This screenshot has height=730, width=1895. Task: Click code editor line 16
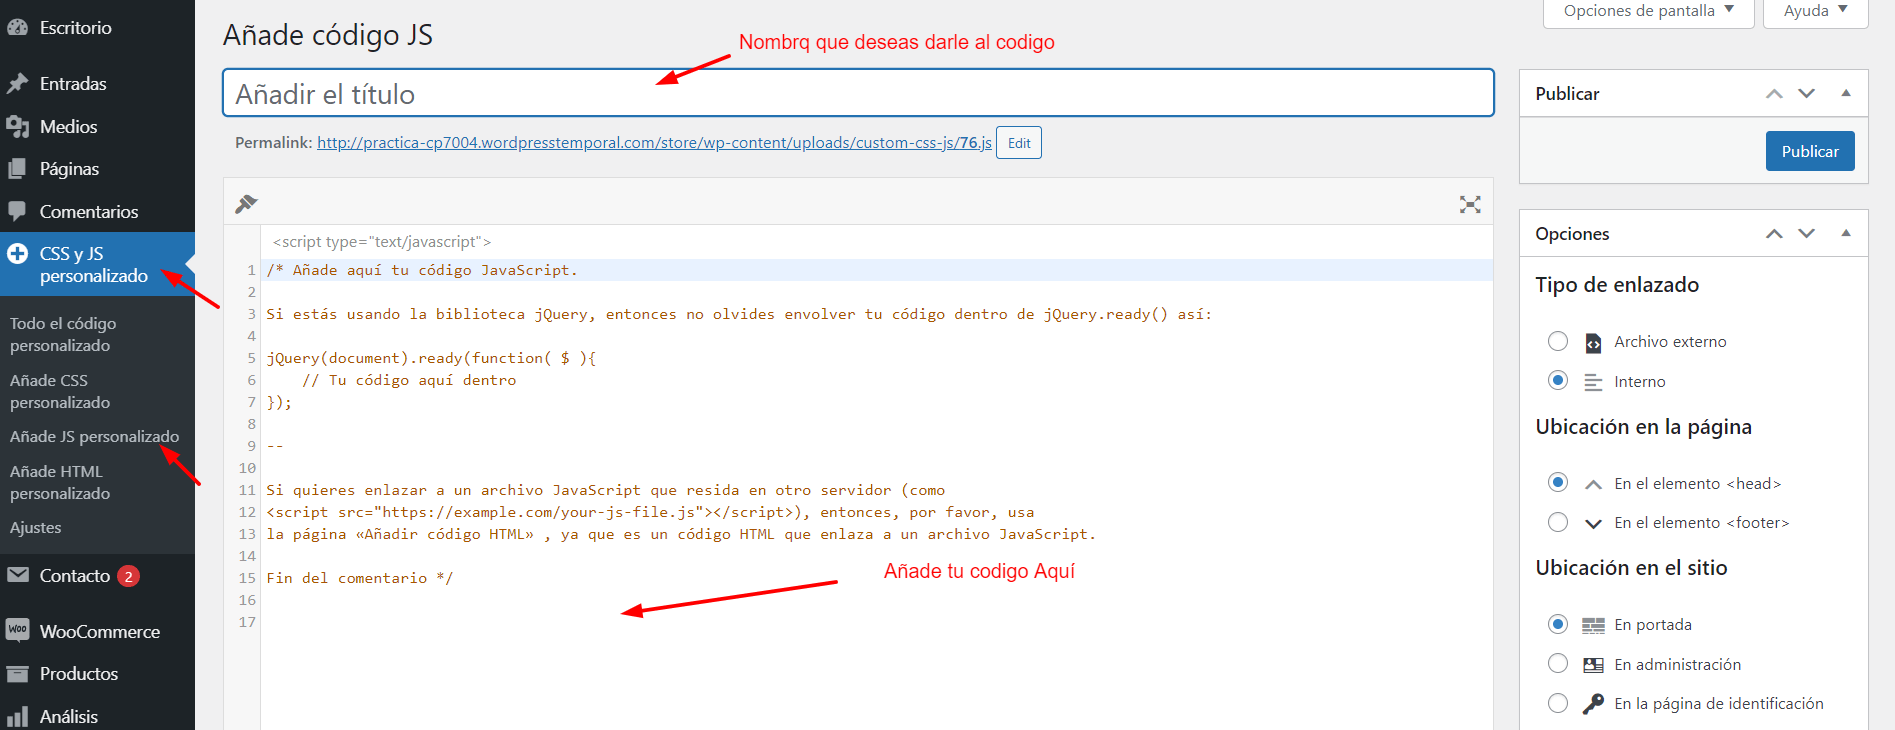coord(876,600)
